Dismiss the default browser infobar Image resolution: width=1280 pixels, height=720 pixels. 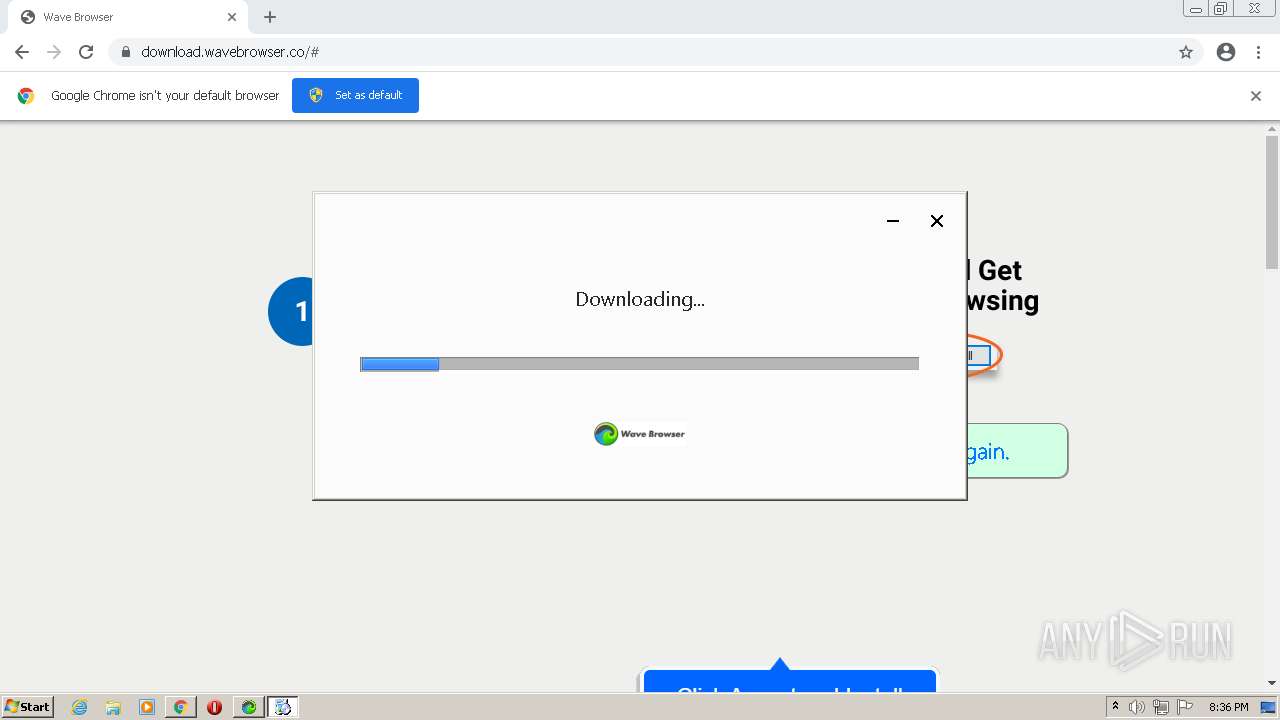[x=1256, y=96]
